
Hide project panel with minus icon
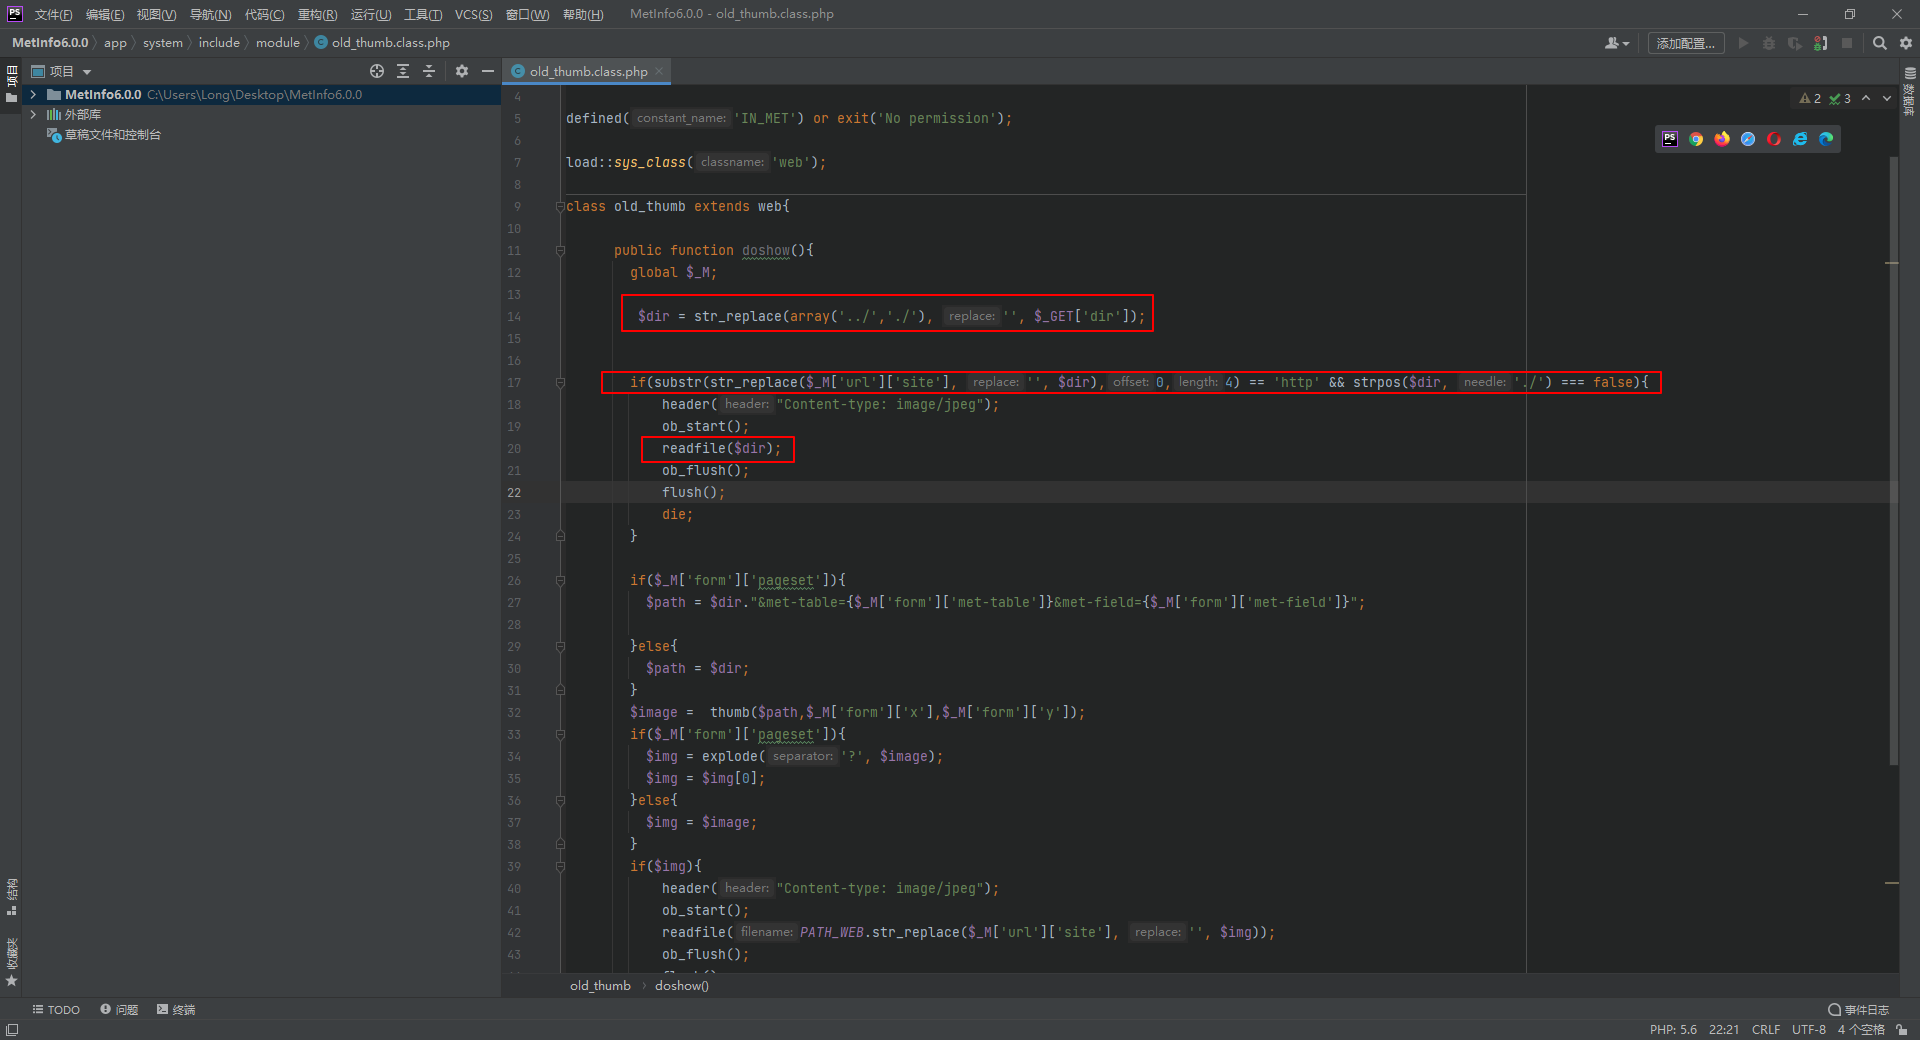[488, 71]
